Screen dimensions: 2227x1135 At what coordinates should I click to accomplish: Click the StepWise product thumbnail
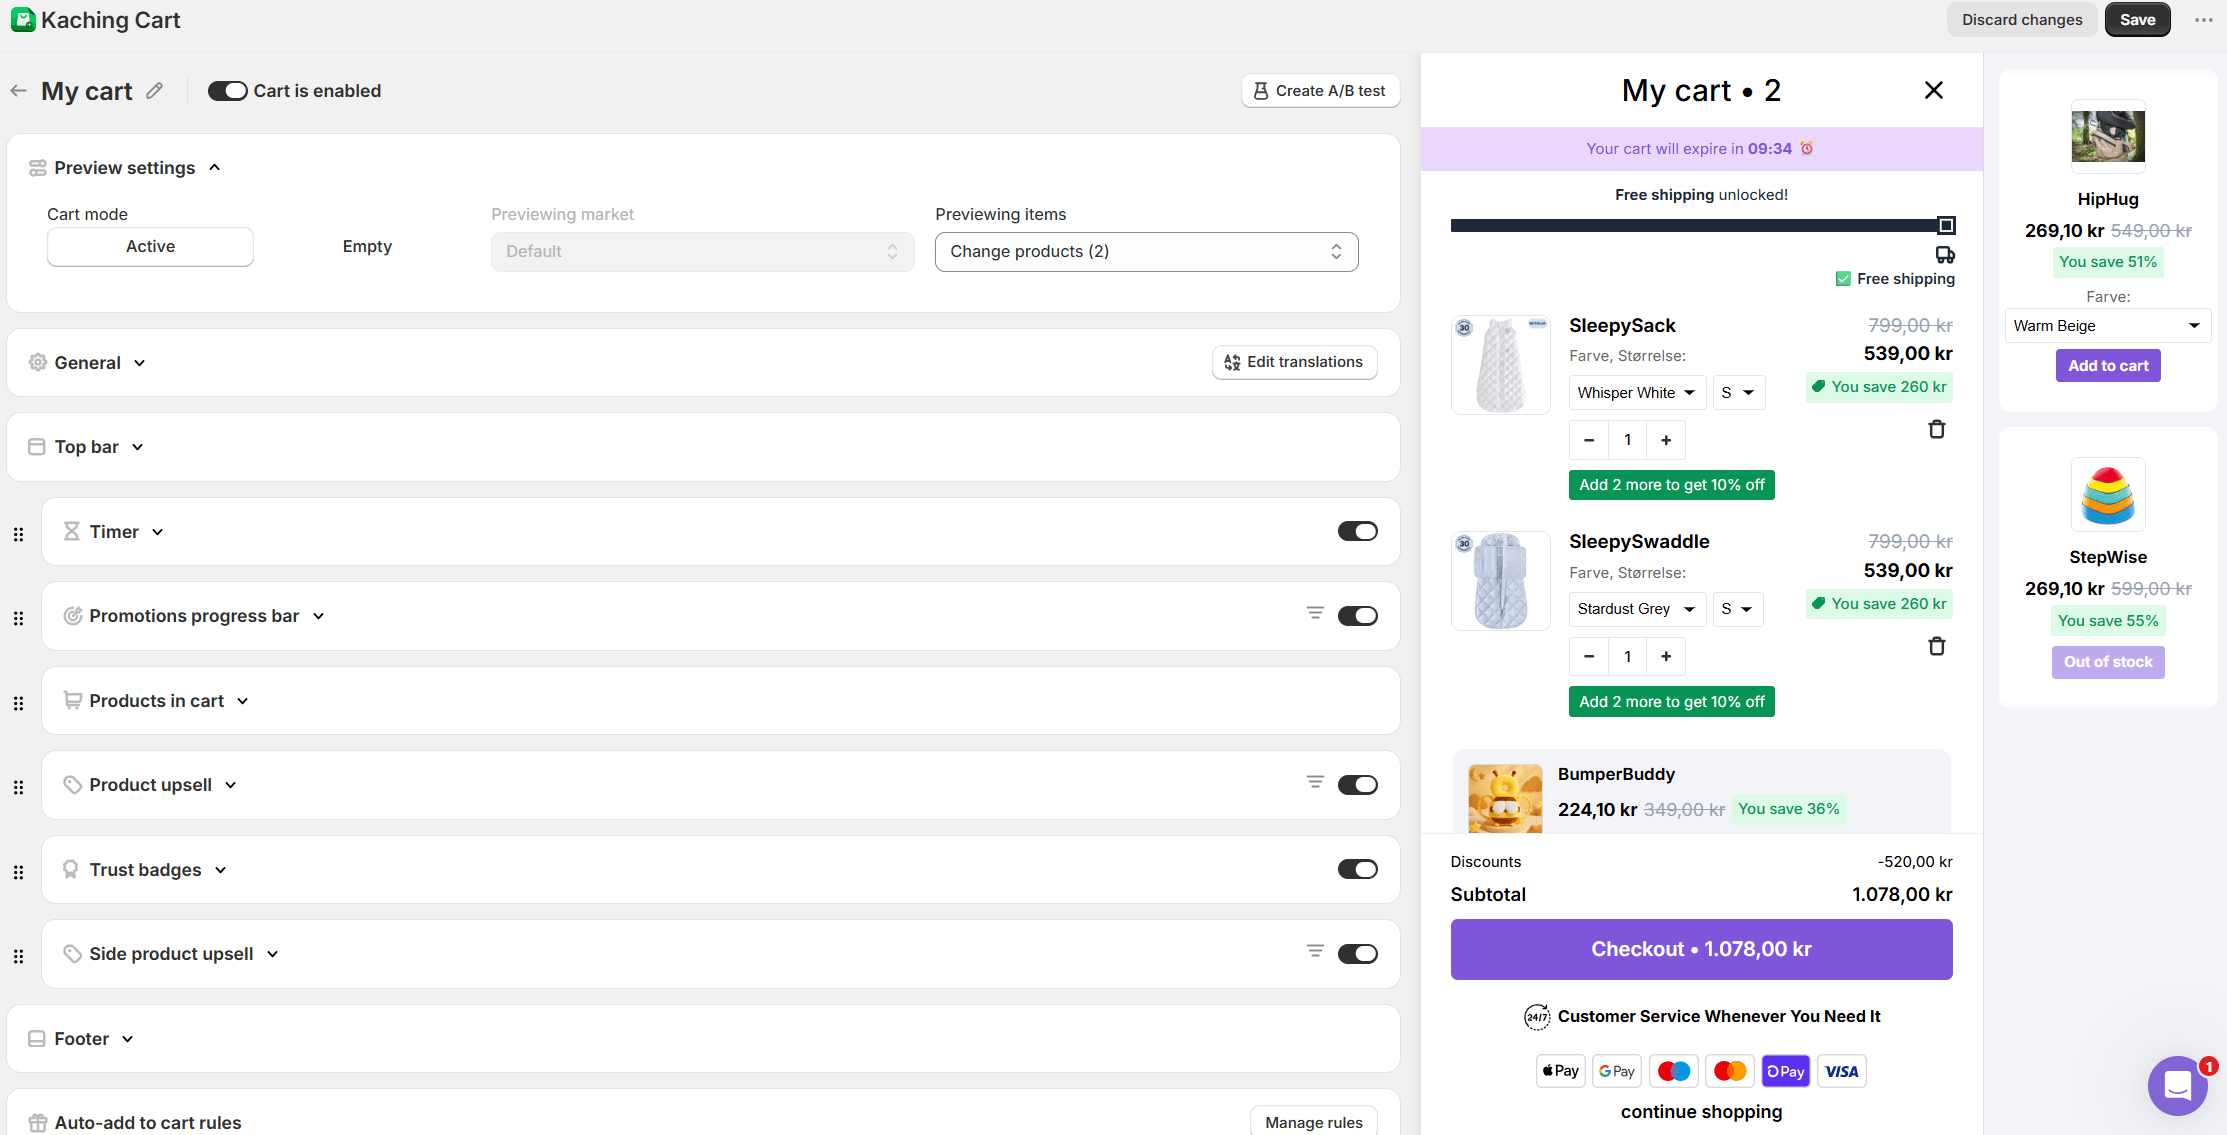(x=2108, y=494)
